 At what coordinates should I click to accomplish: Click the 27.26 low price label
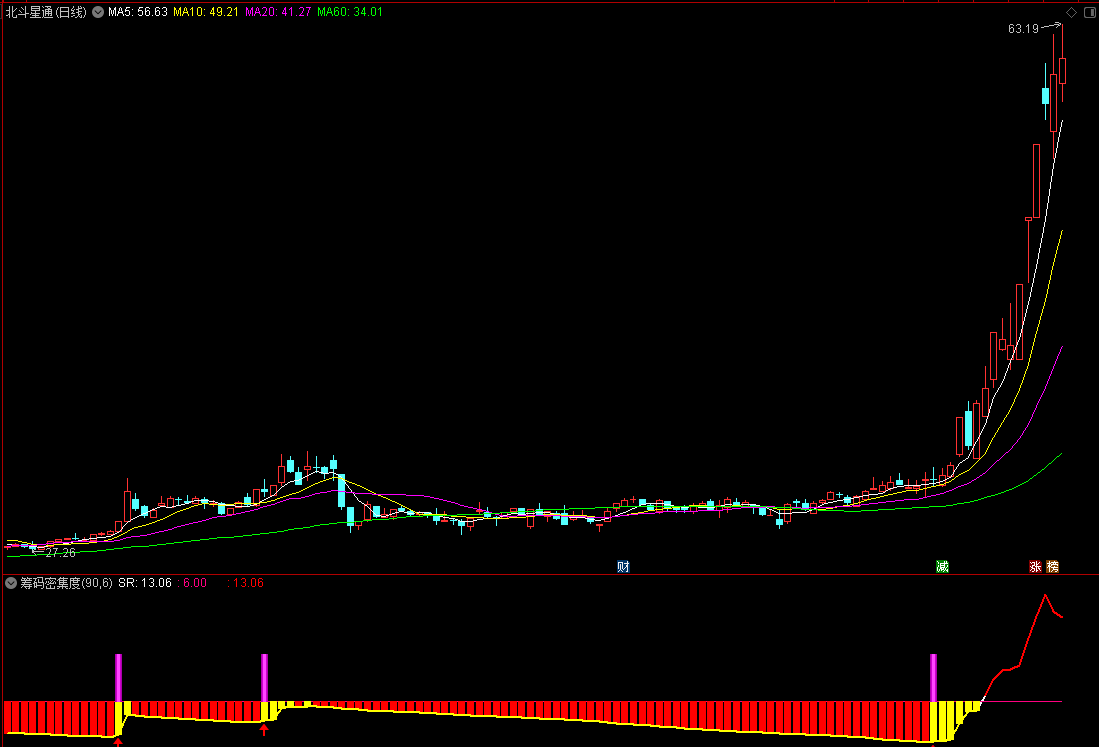[60, 553]
